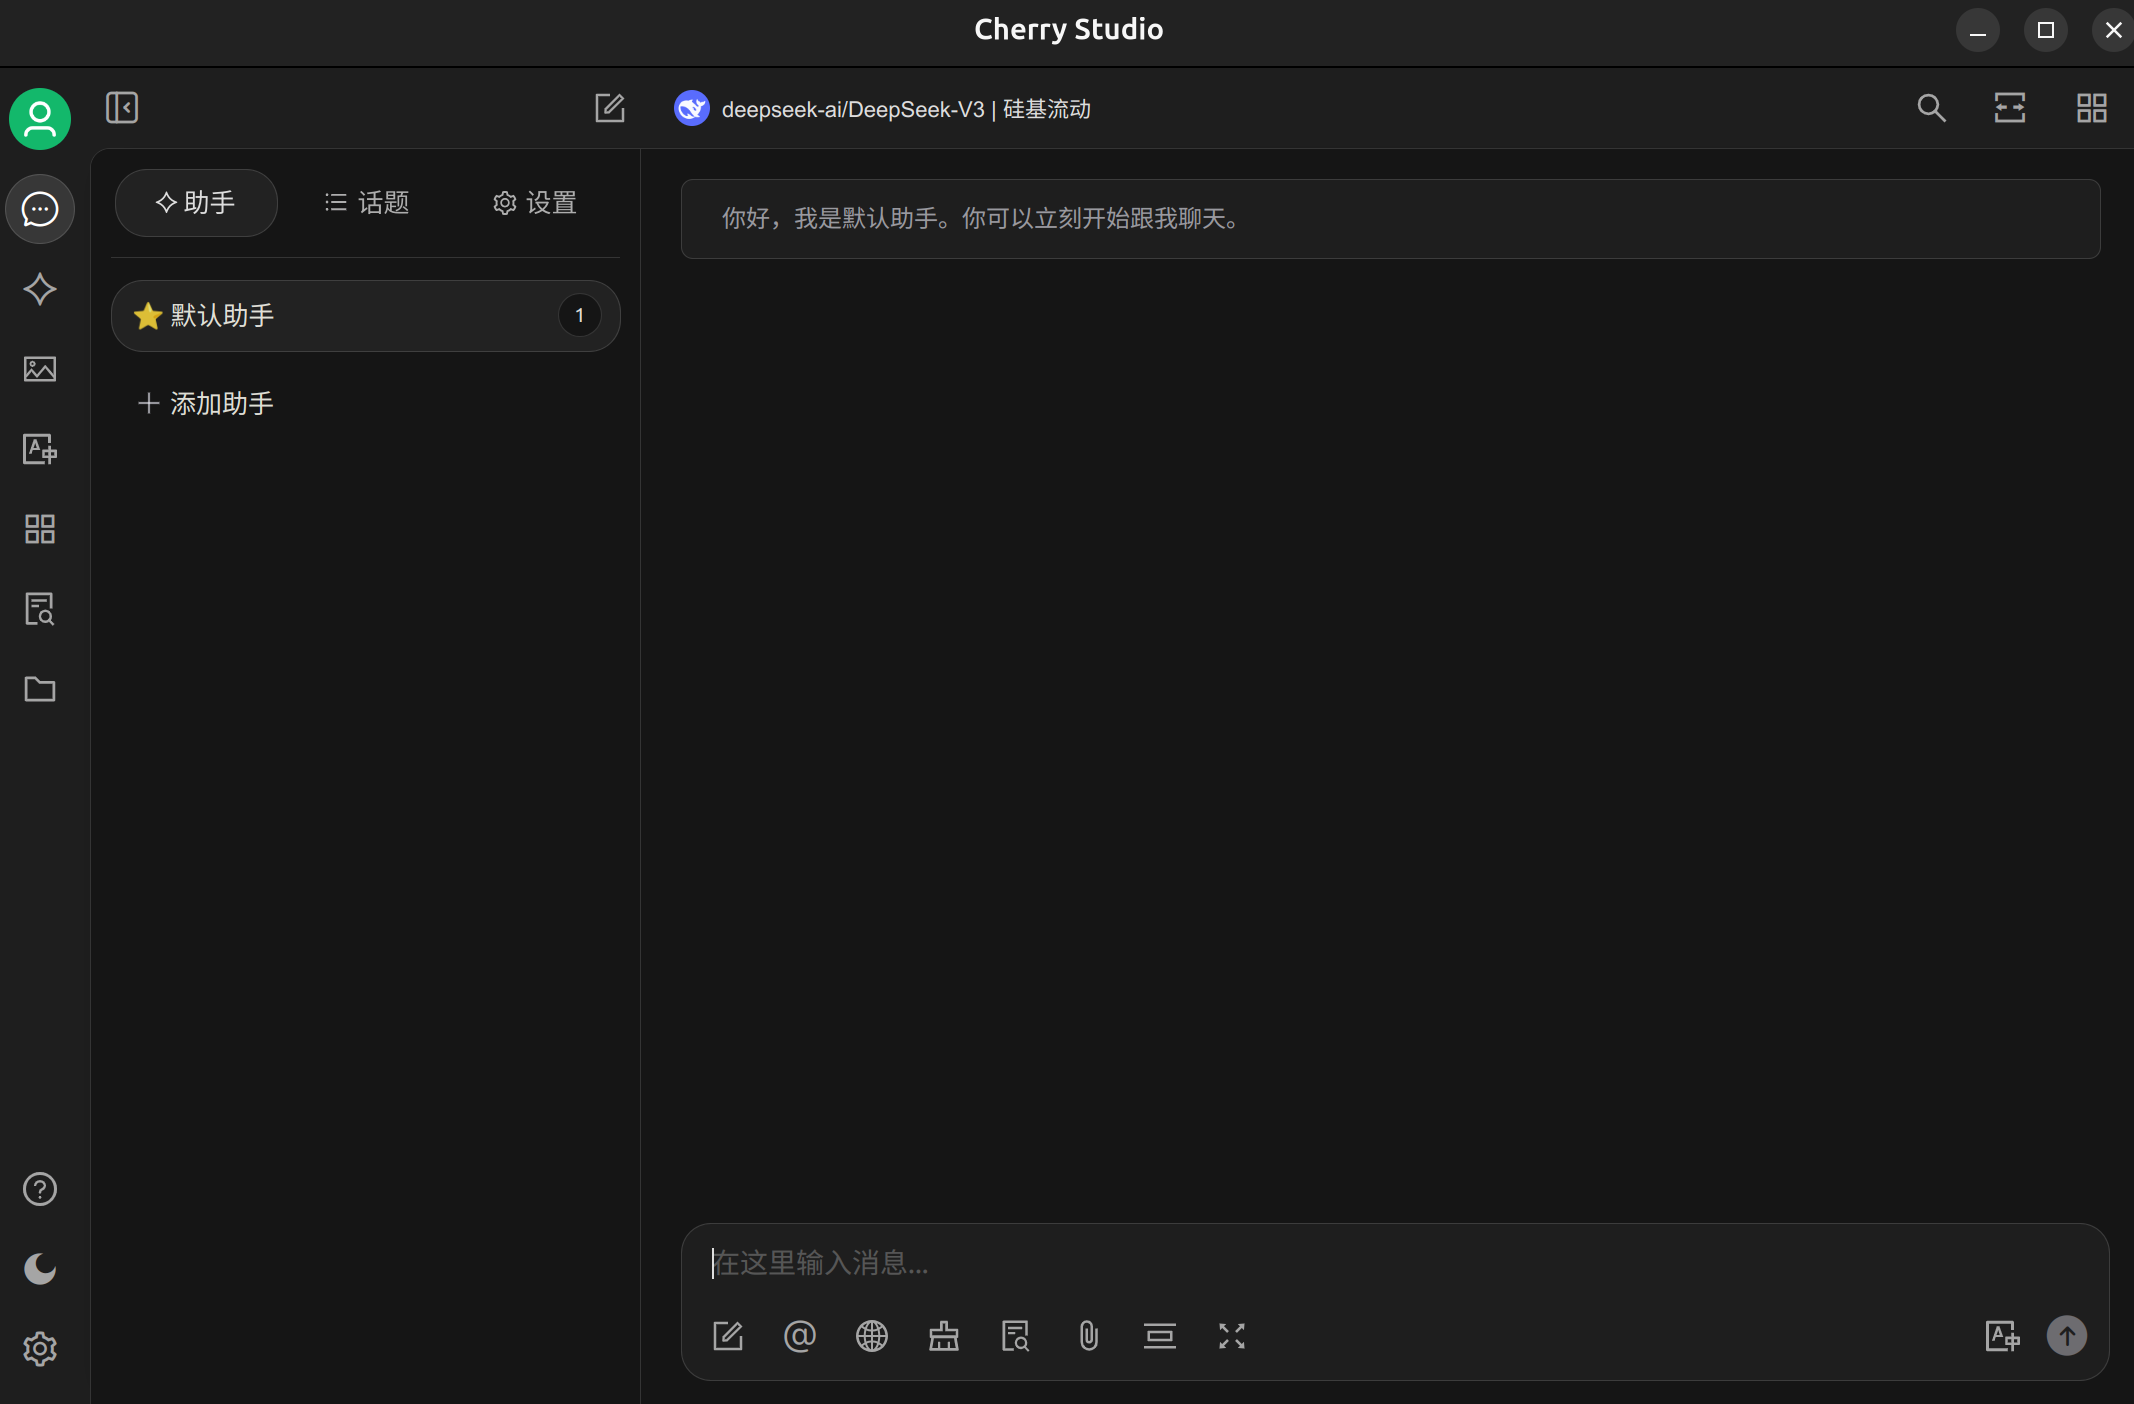
Task: Focus the message input field
Action: (1394, 1263)
